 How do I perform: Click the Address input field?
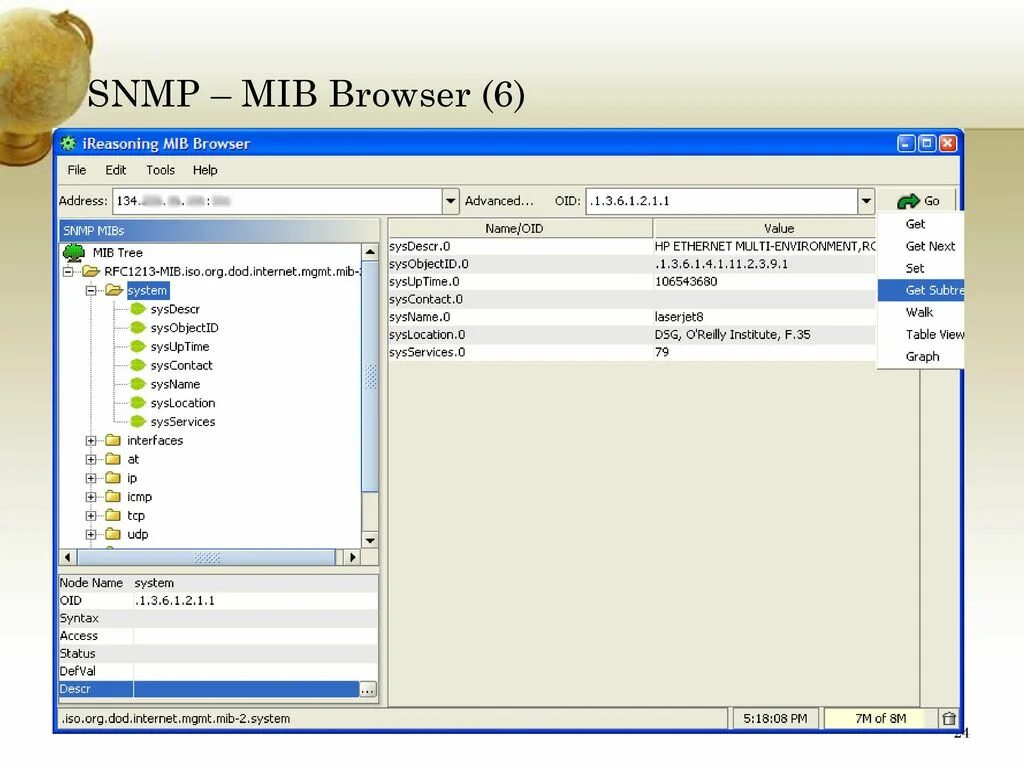278,201
